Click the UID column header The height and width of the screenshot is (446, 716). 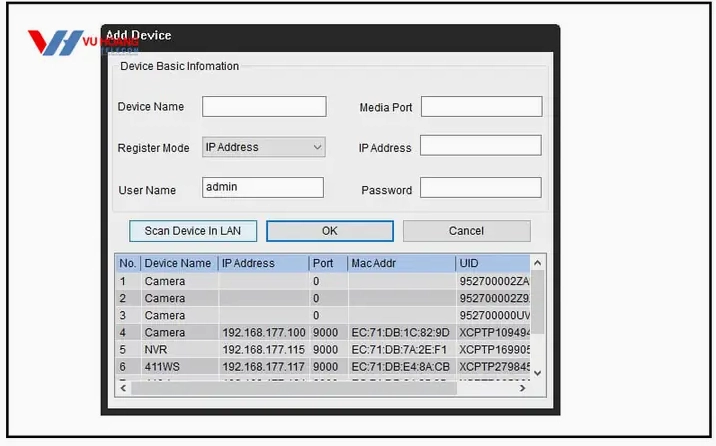coord(490,264)
